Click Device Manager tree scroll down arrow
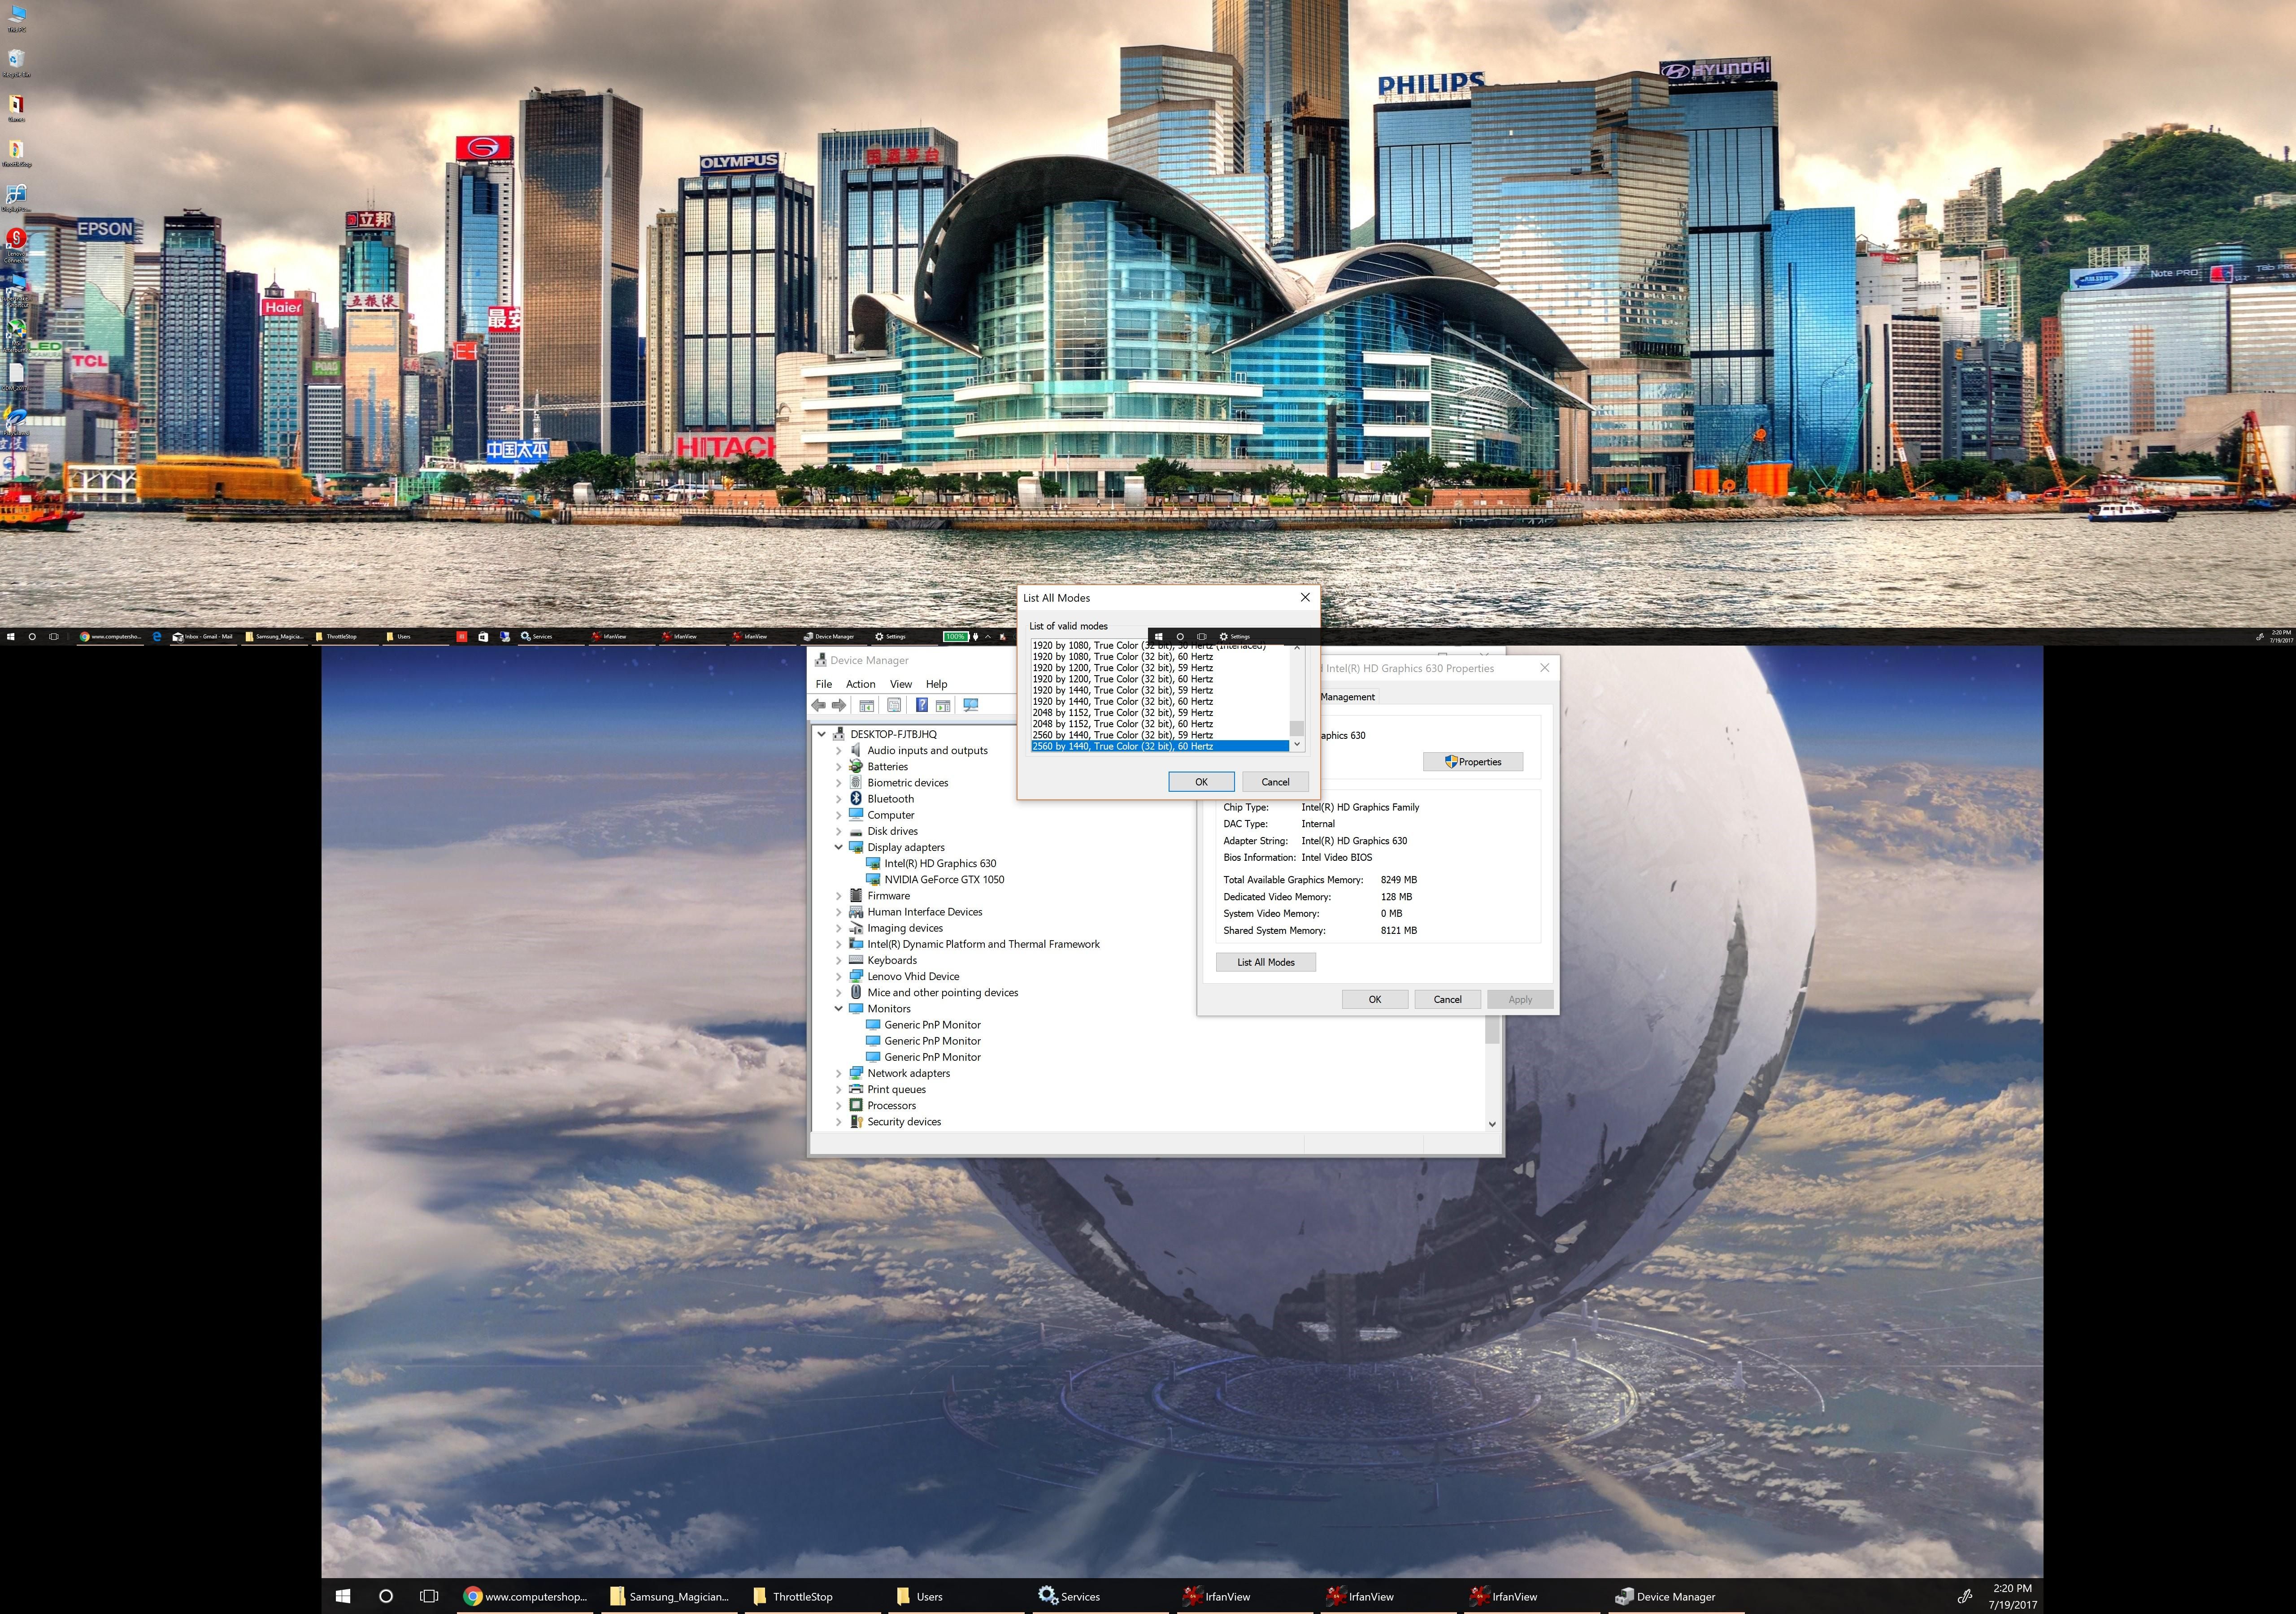 [1492, 1124]
